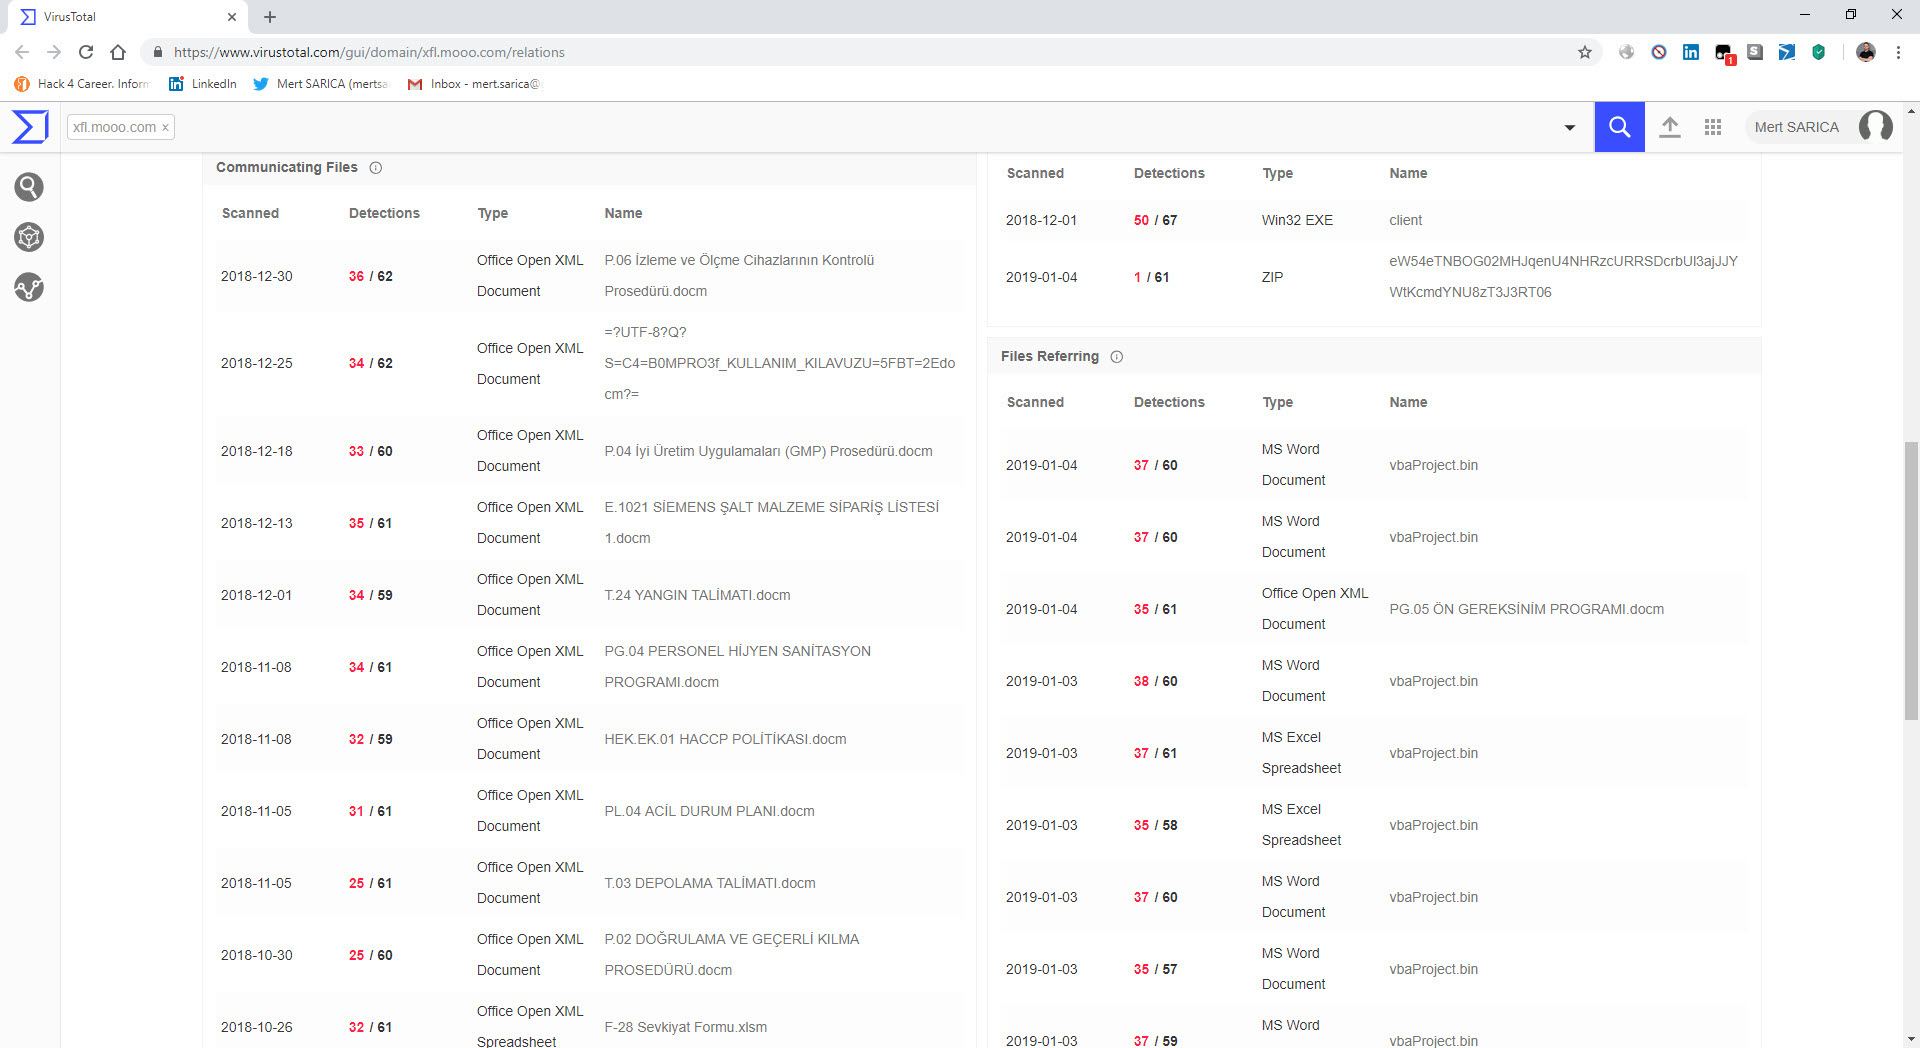Click the upload file icon
1920x1048 pixels.
[1669, 127]
